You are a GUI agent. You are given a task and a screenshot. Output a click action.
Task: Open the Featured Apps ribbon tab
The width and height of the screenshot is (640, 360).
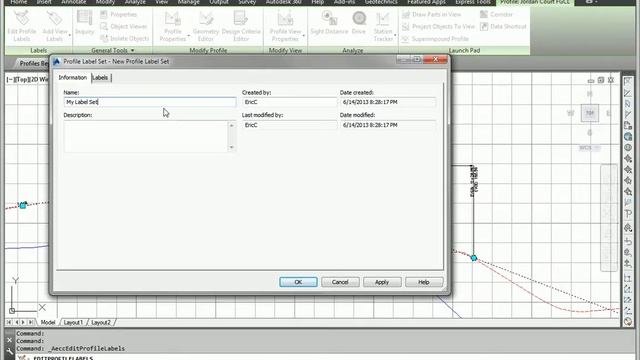click(x=426, y=2)
